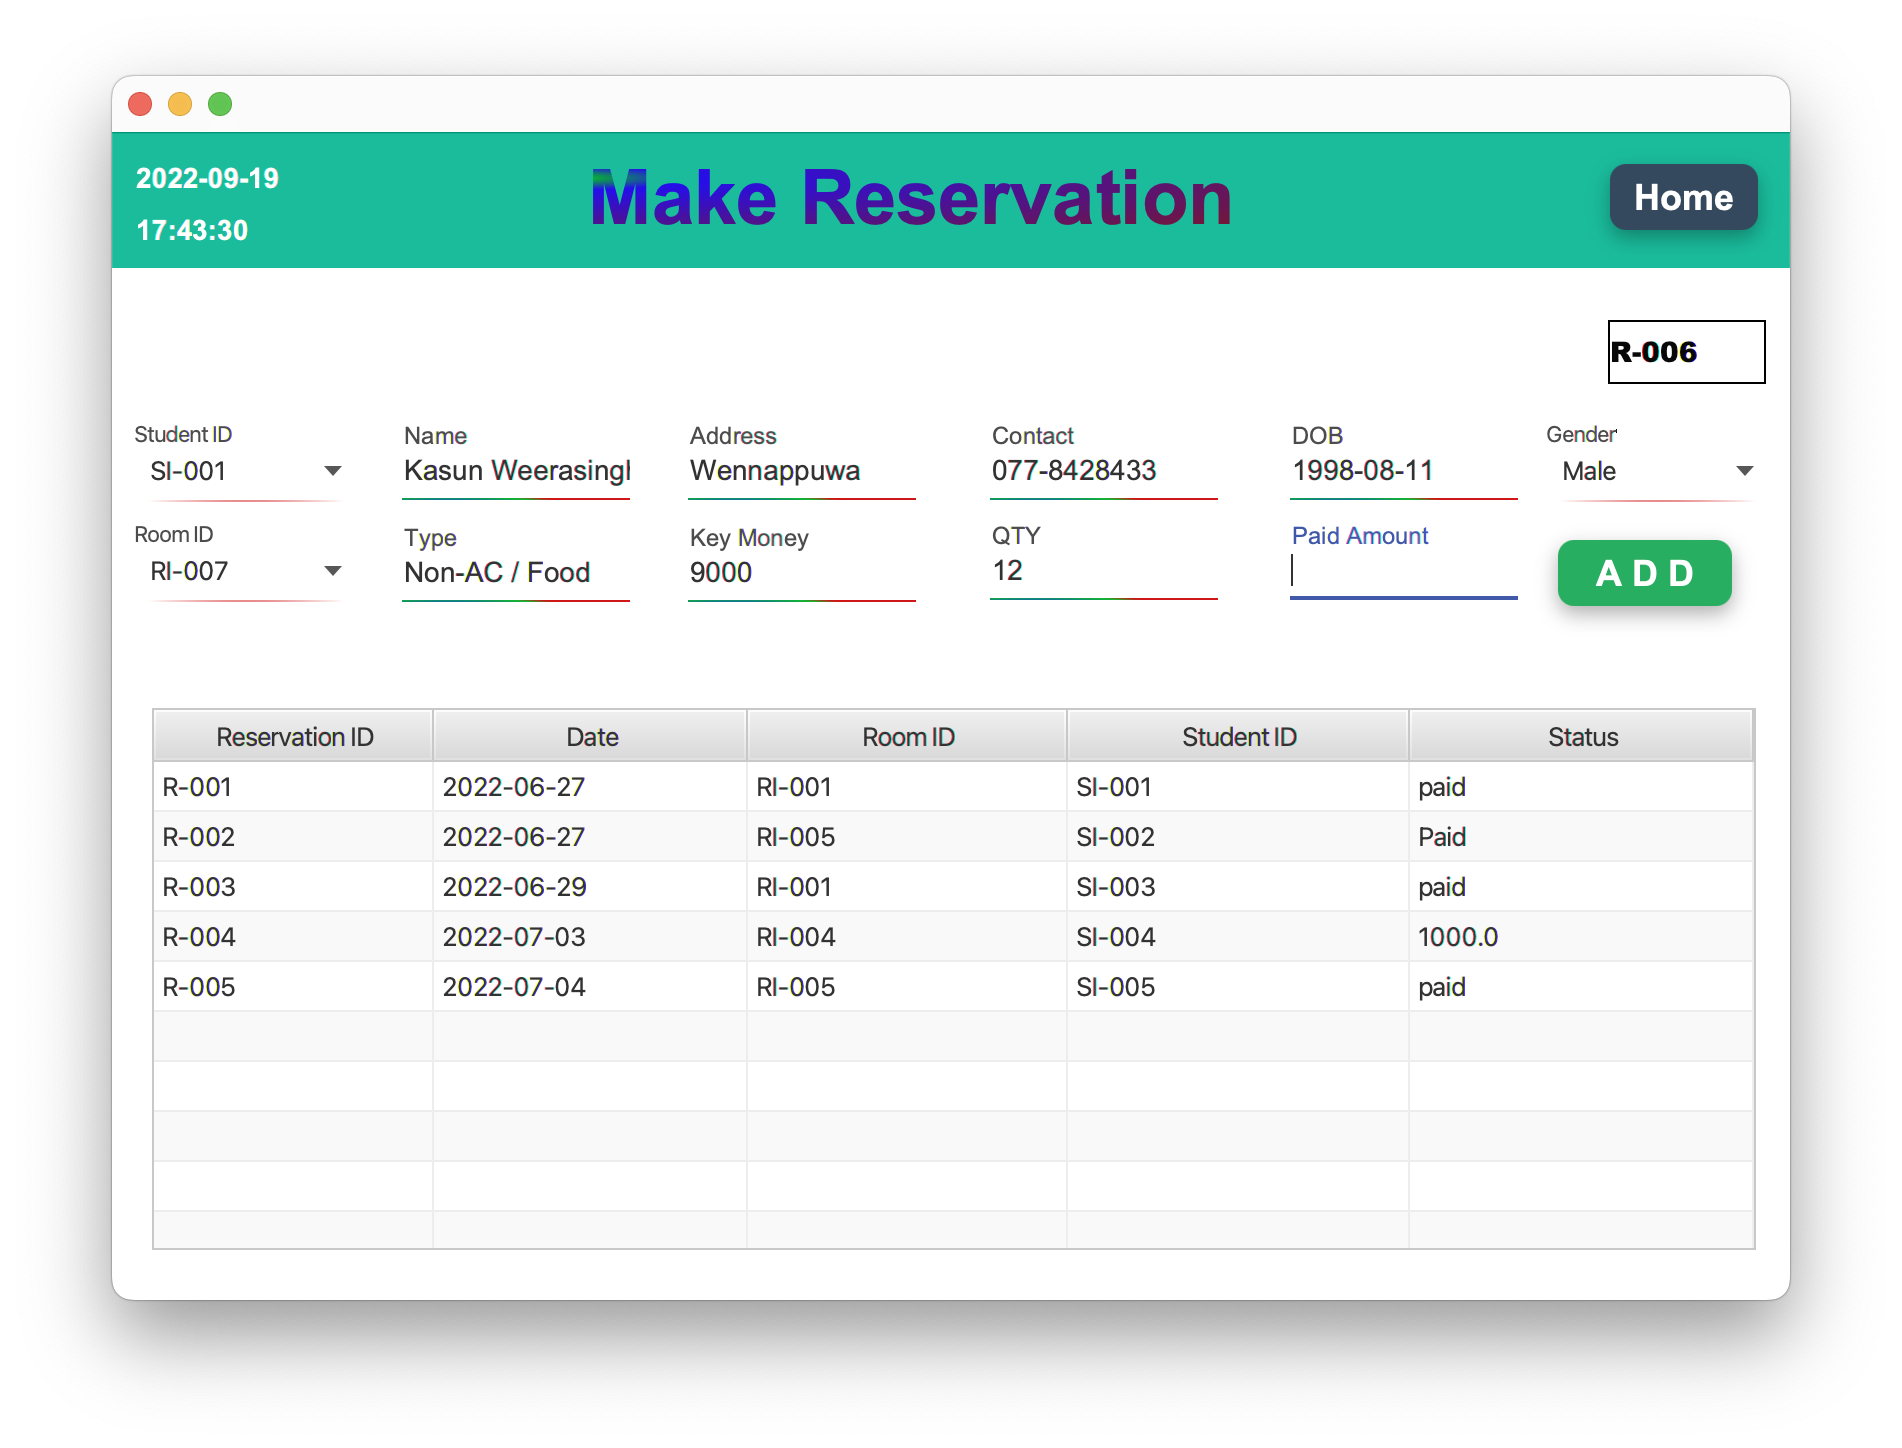This screenshot has height=1448, width=1902.
Task: Select the Reservation ID column header
Action: pyautogui.click(x=292, y=736)
